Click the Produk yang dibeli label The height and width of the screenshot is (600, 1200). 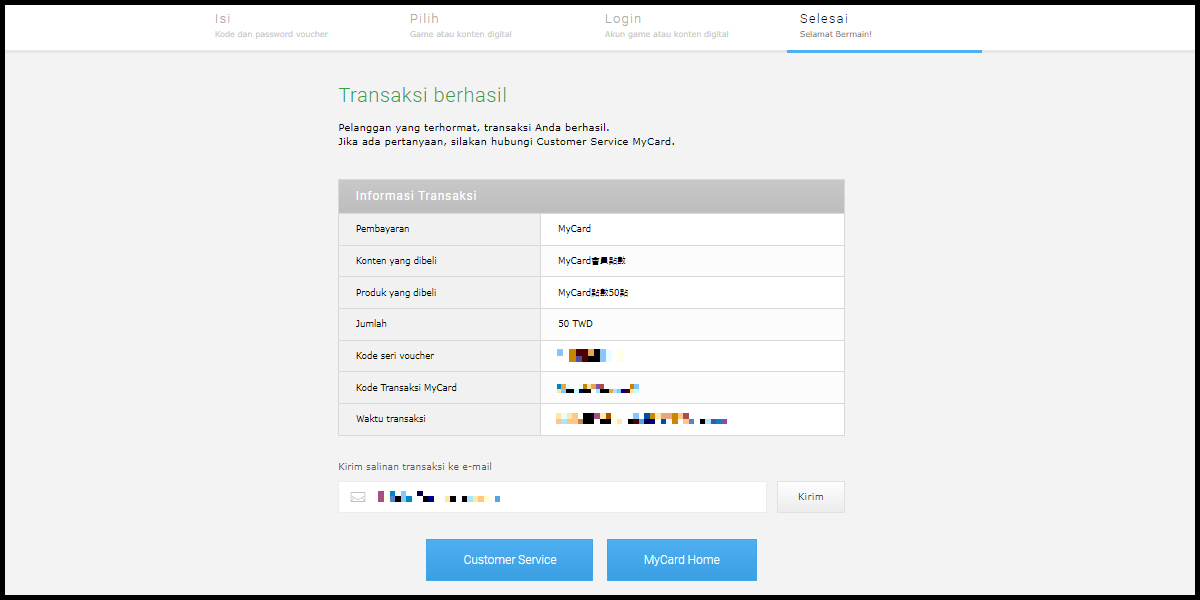(396, 293)
